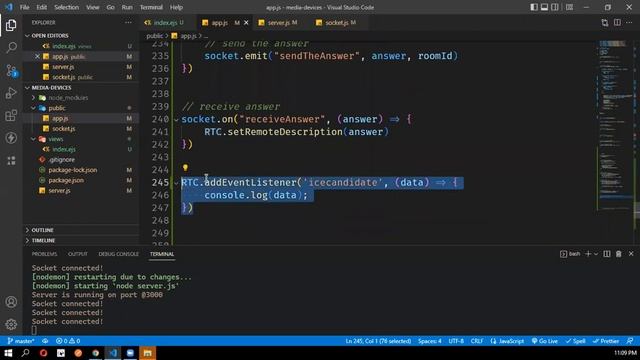Fold code at line 240

pos(176,120)
